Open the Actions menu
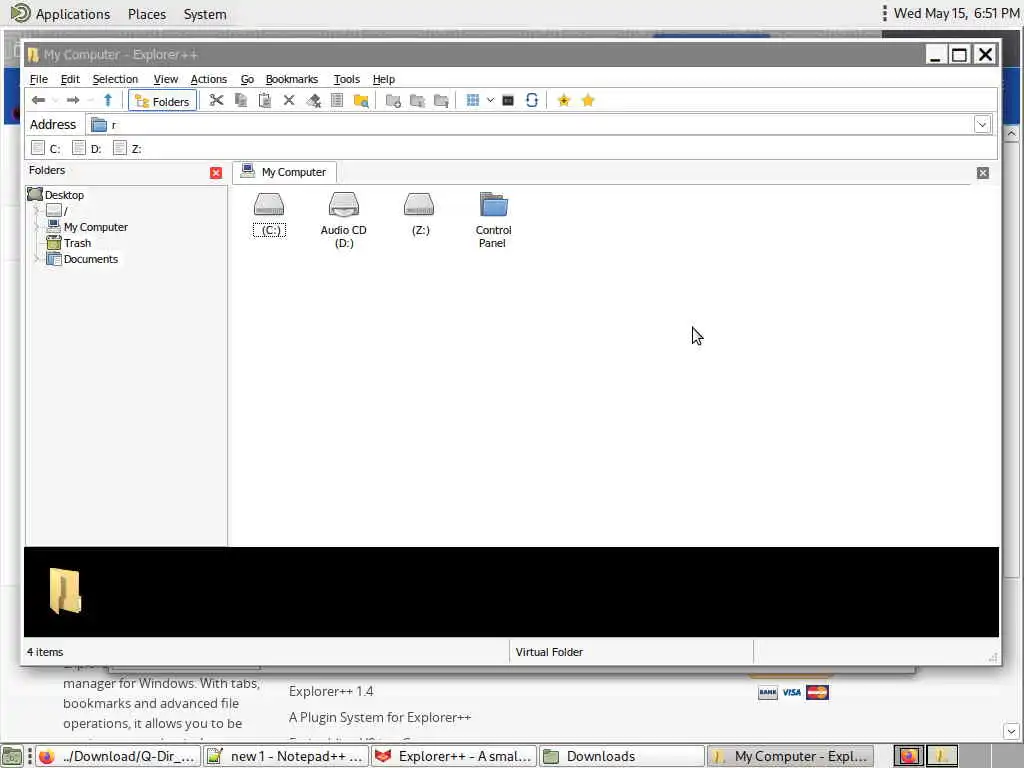This screenshot has width=1024, height=768. tap(208, 79)
